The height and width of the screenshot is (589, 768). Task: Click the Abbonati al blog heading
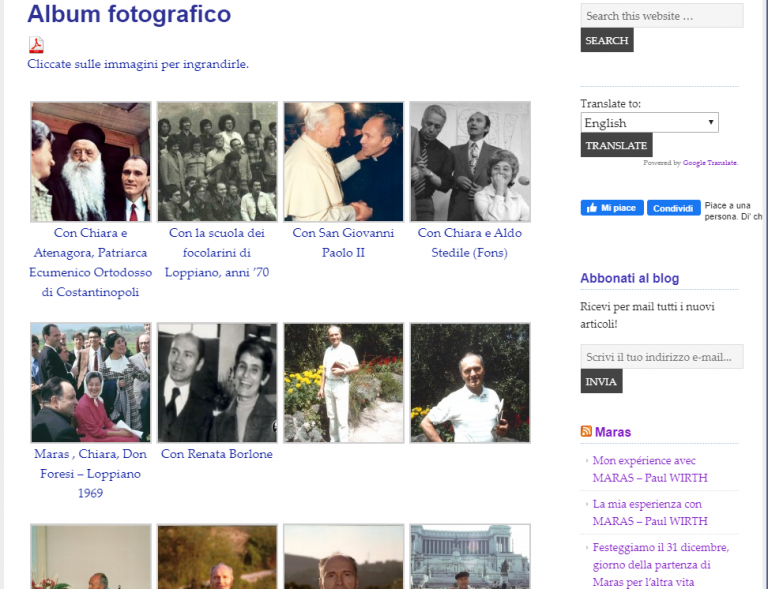tap(629, 278)
